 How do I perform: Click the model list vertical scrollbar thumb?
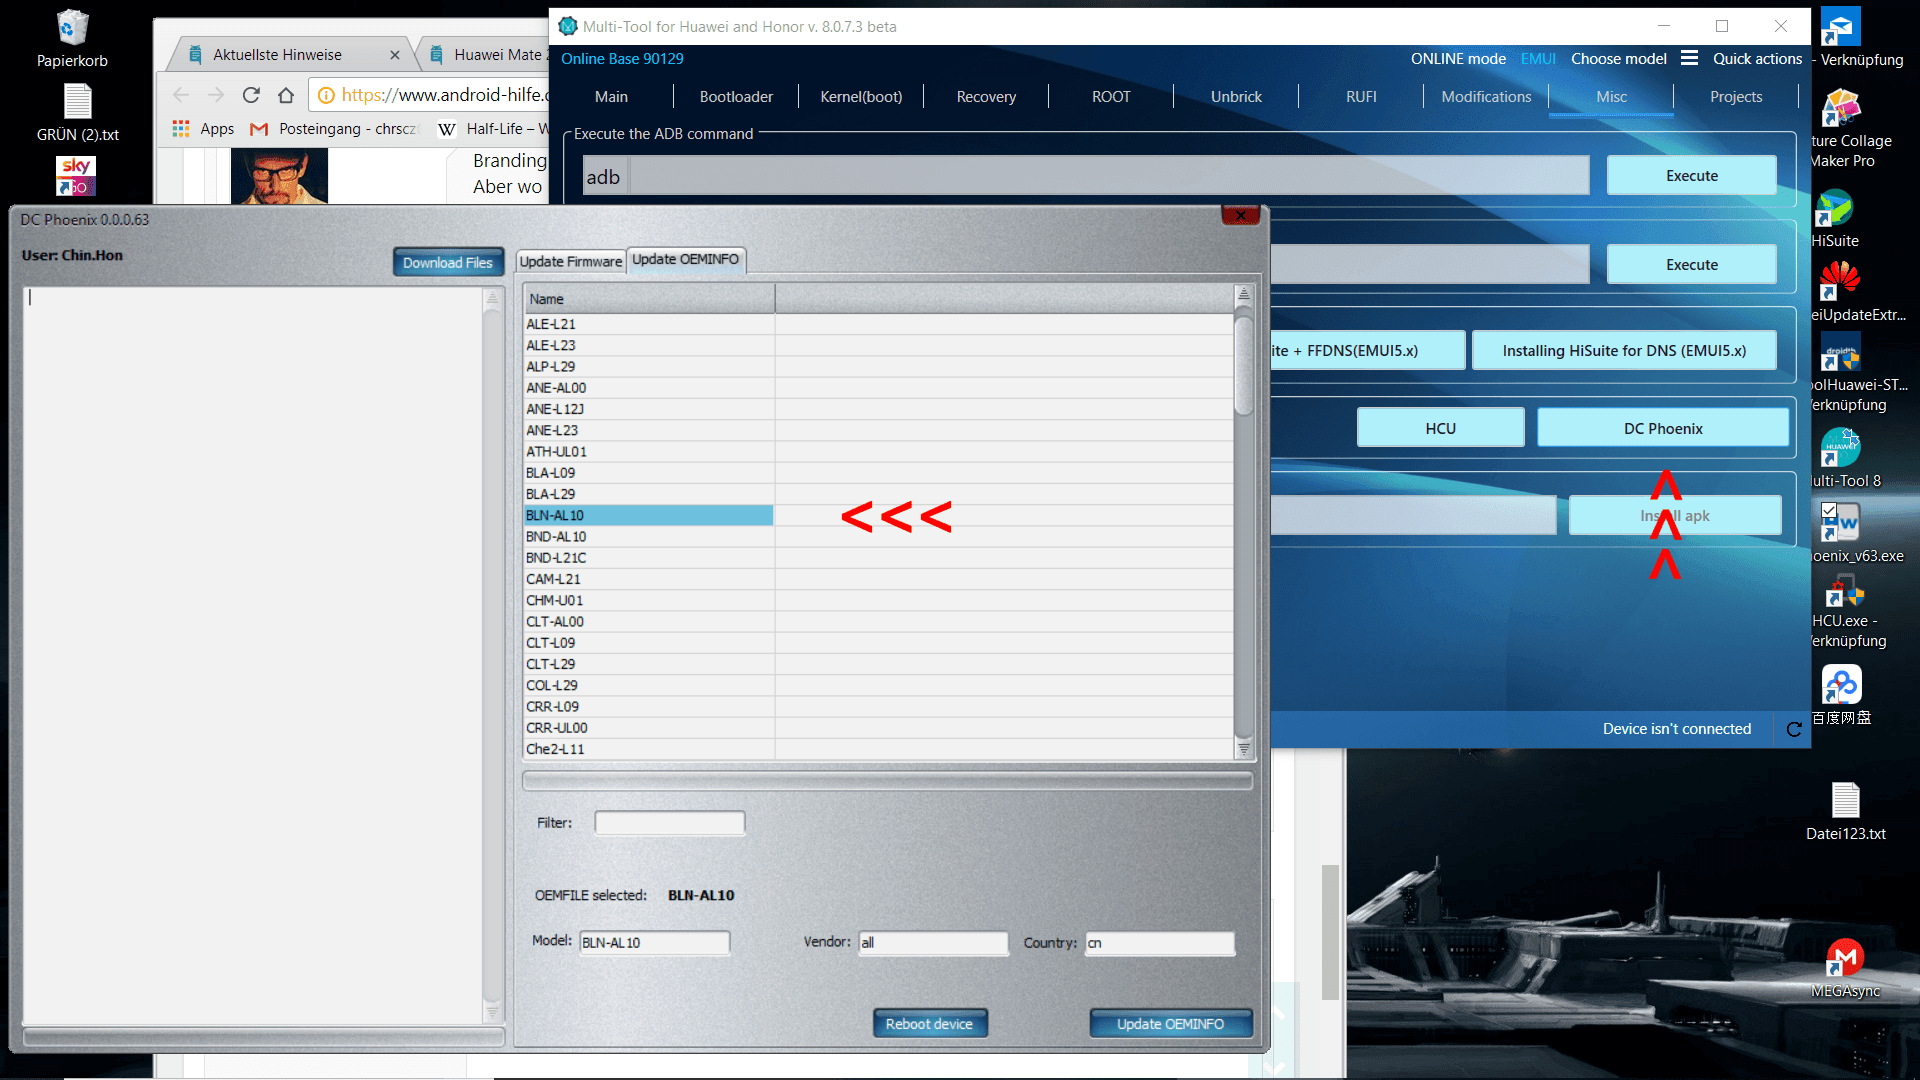1243,366
